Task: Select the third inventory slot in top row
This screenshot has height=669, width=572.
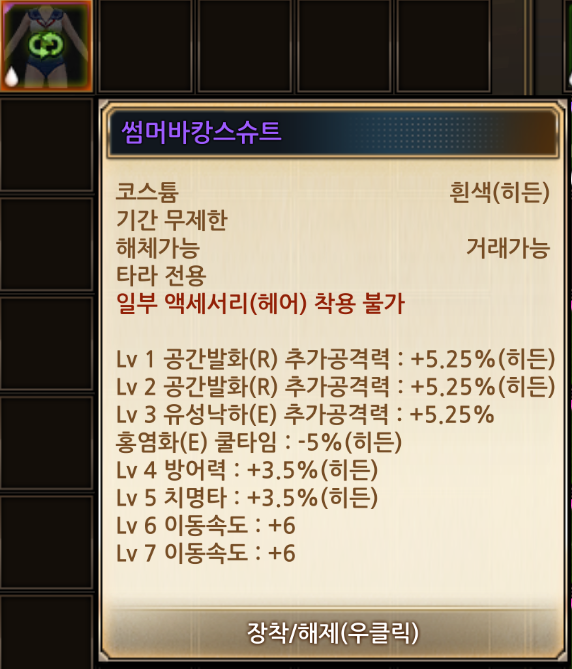Action: pyautogui.click(x=245, y=45)
